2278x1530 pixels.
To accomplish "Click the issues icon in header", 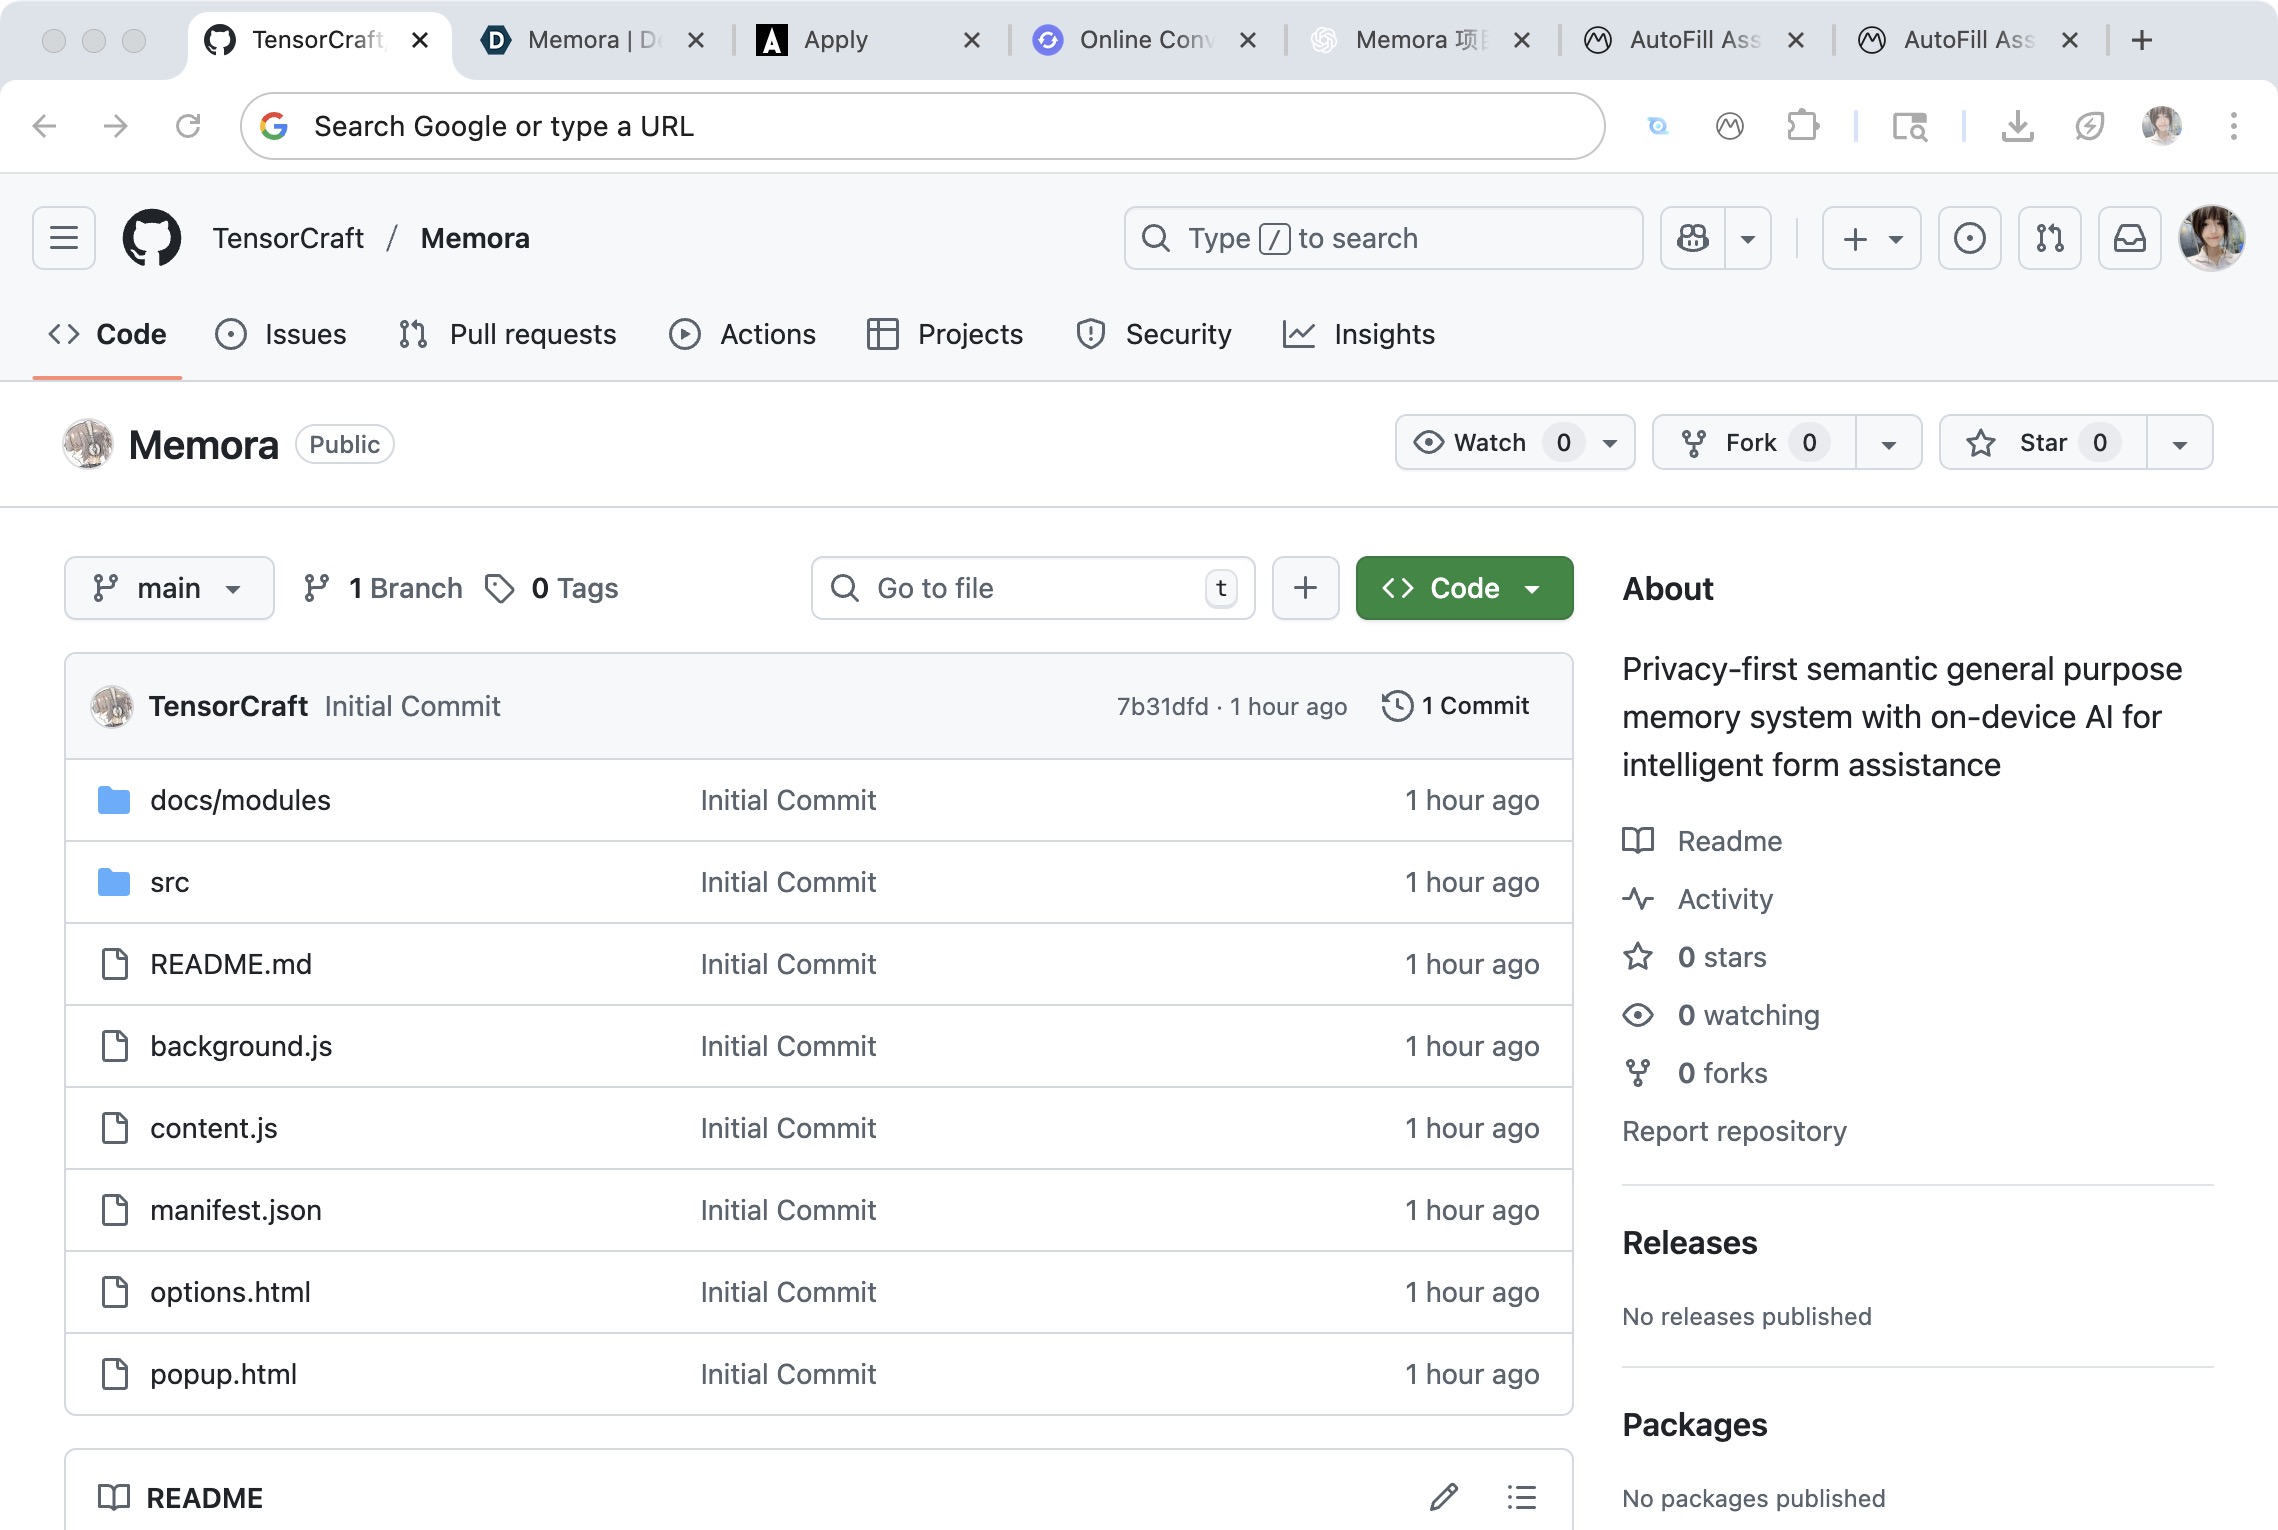I will tap(1969, 238).
